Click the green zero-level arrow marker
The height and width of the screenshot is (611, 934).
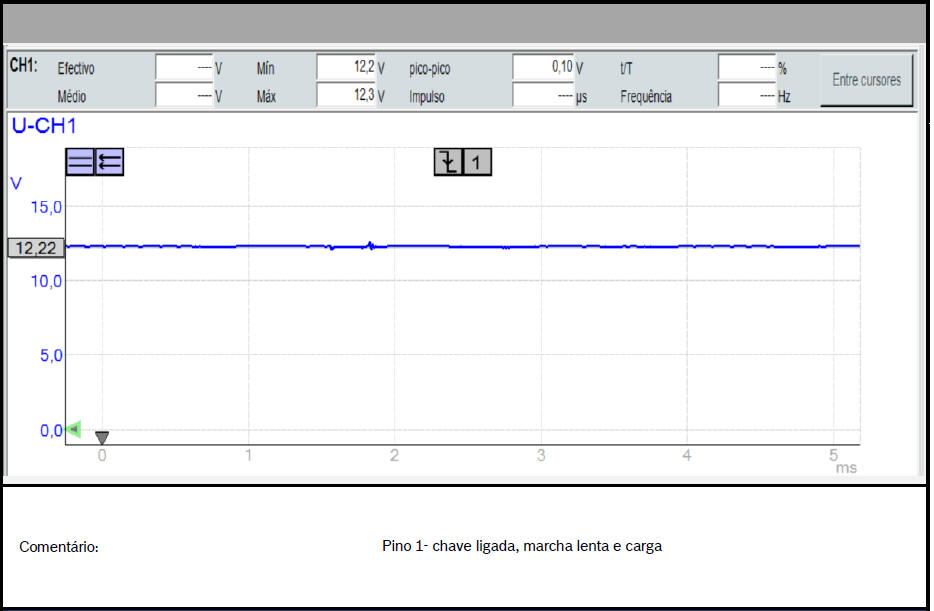[73, 430]
